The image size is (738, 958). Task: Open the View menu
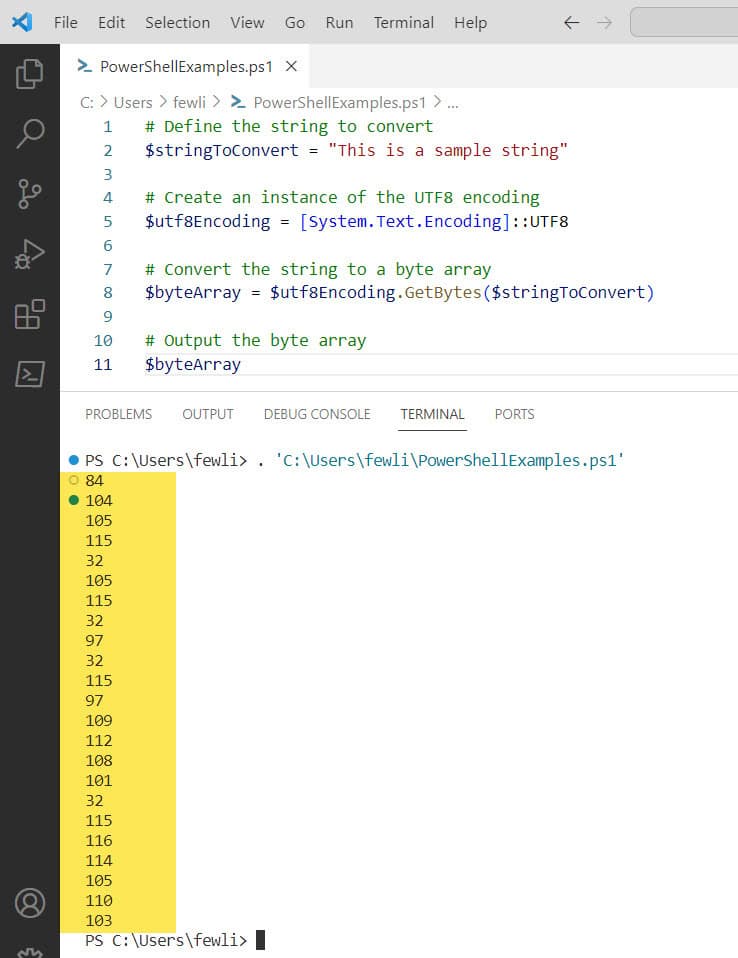pyautogui.click(x=247, y=23)
